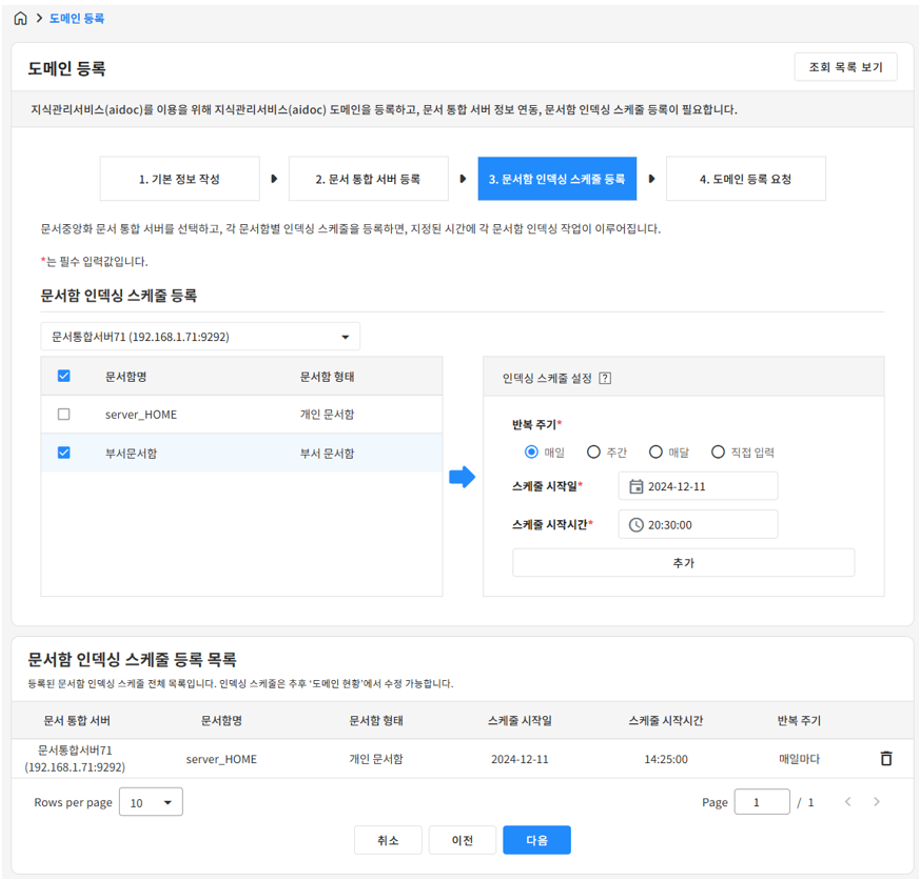Click the blue right arrow icon
The height and width of the screenshot is (881, 920).
(462, 478)
